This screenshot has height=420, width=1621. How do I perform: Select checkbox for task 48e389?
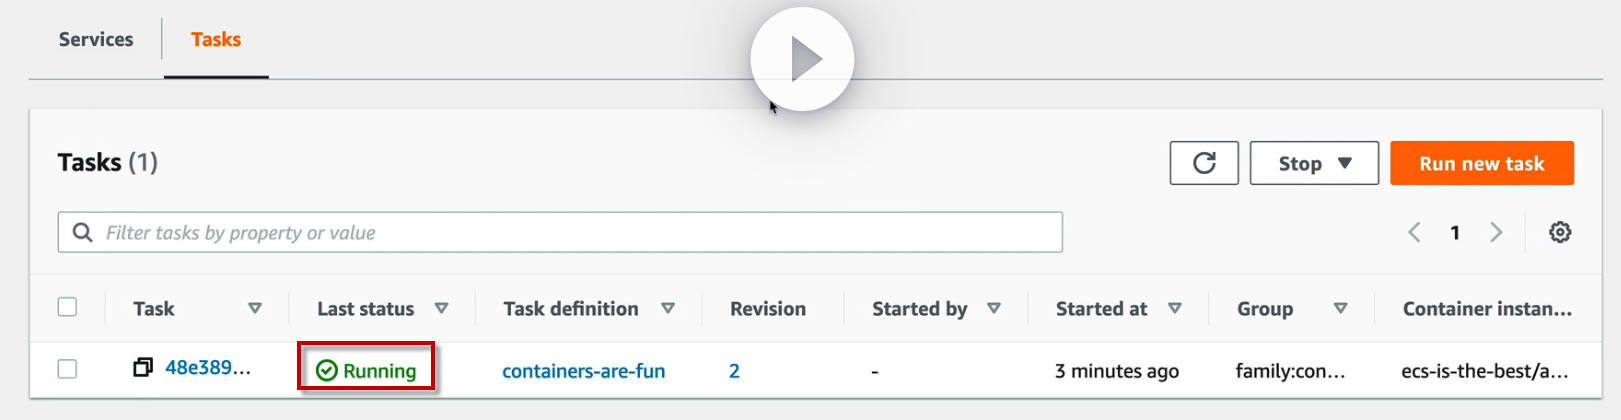(67, 369)
